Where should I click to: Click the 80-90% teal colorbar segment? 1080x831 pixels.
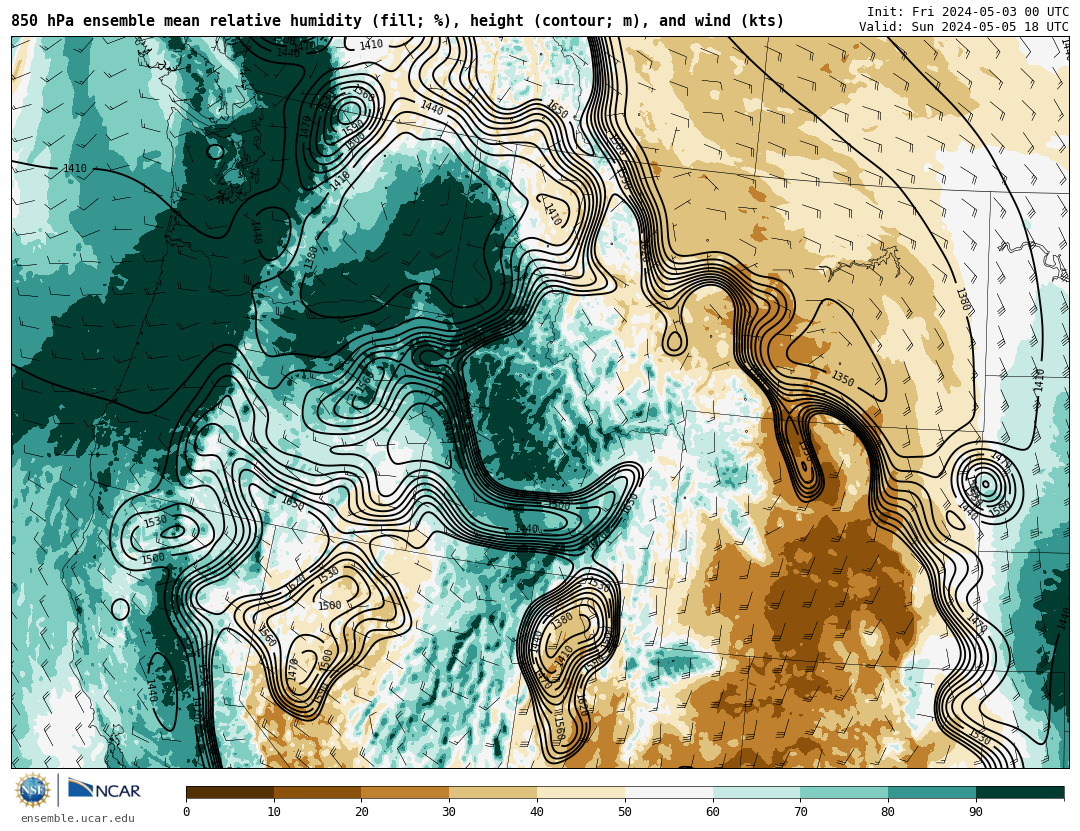point(932,792)
